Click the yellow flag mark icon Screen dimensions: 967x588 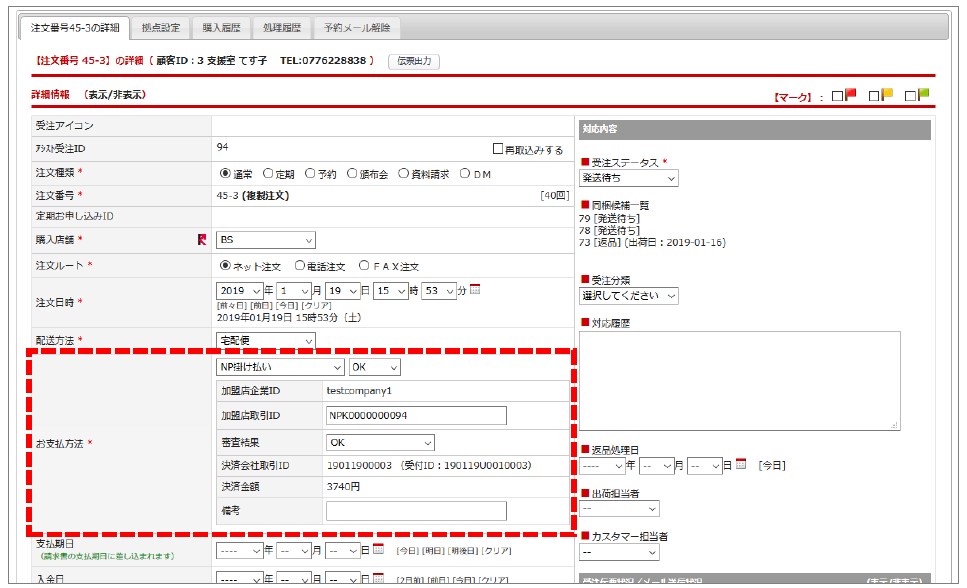[886, 95]
